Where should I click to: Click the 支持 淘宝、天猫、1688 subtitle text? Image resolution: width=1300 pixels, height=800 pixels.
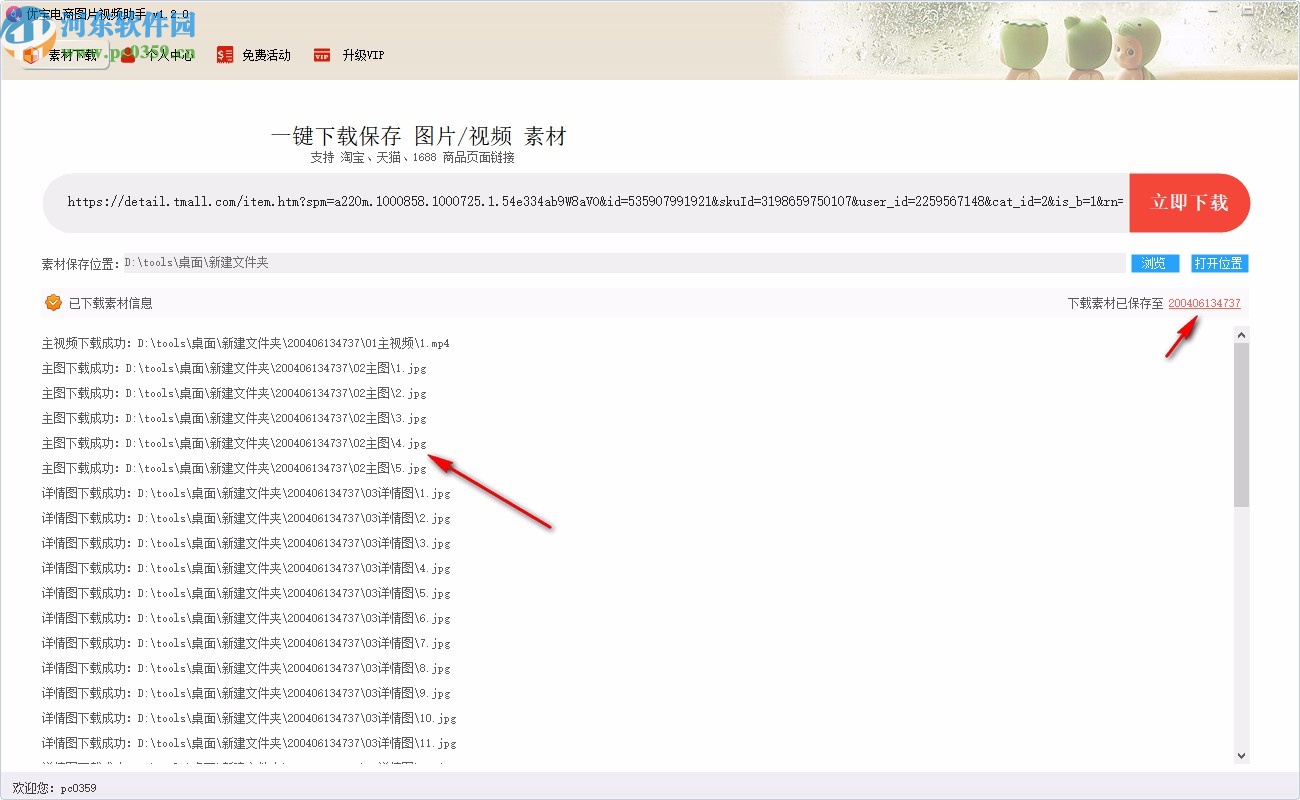(x=412, y=158)
